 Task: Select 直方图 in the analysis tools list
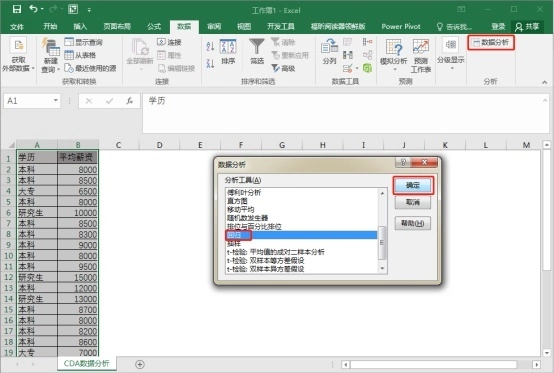tap(237, 201)
